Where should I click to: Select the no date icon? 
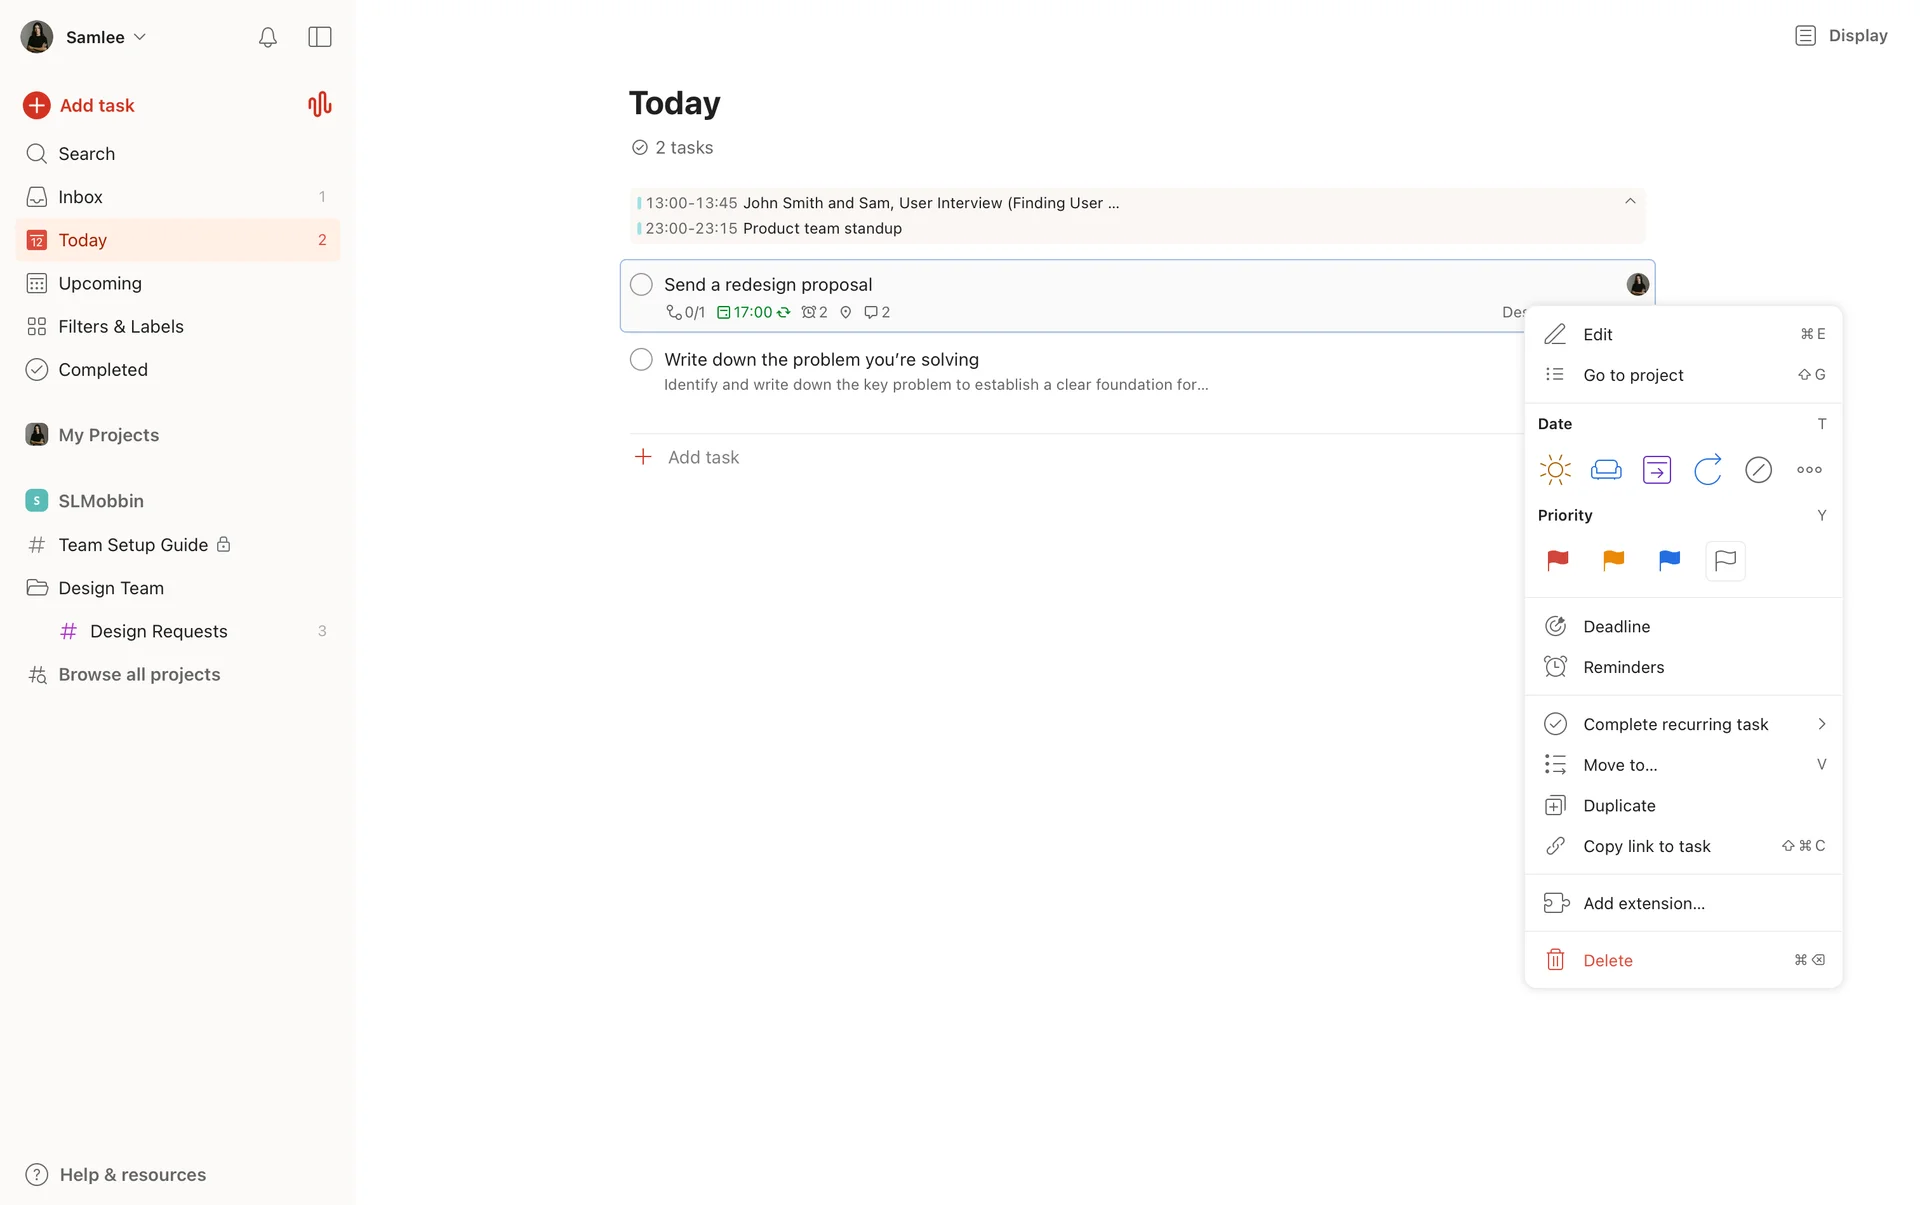[1758, 470]
